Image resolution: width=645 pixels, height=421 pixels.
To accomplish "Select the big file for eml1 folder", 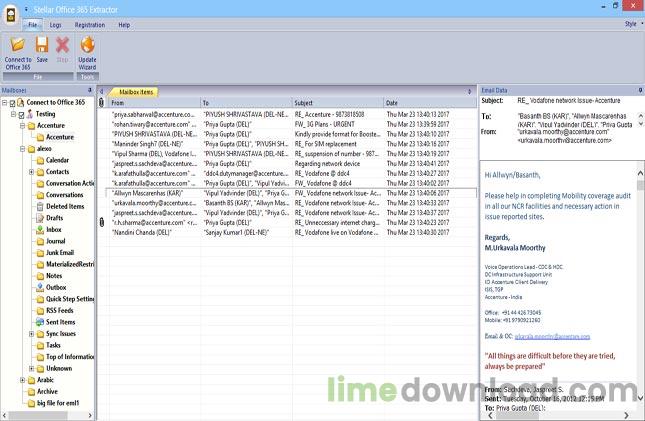I will 58,403.
